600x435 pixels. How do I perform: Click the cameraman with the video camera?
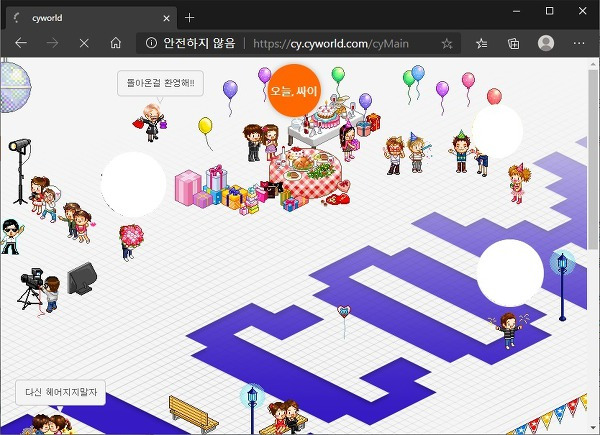point(40,291)
